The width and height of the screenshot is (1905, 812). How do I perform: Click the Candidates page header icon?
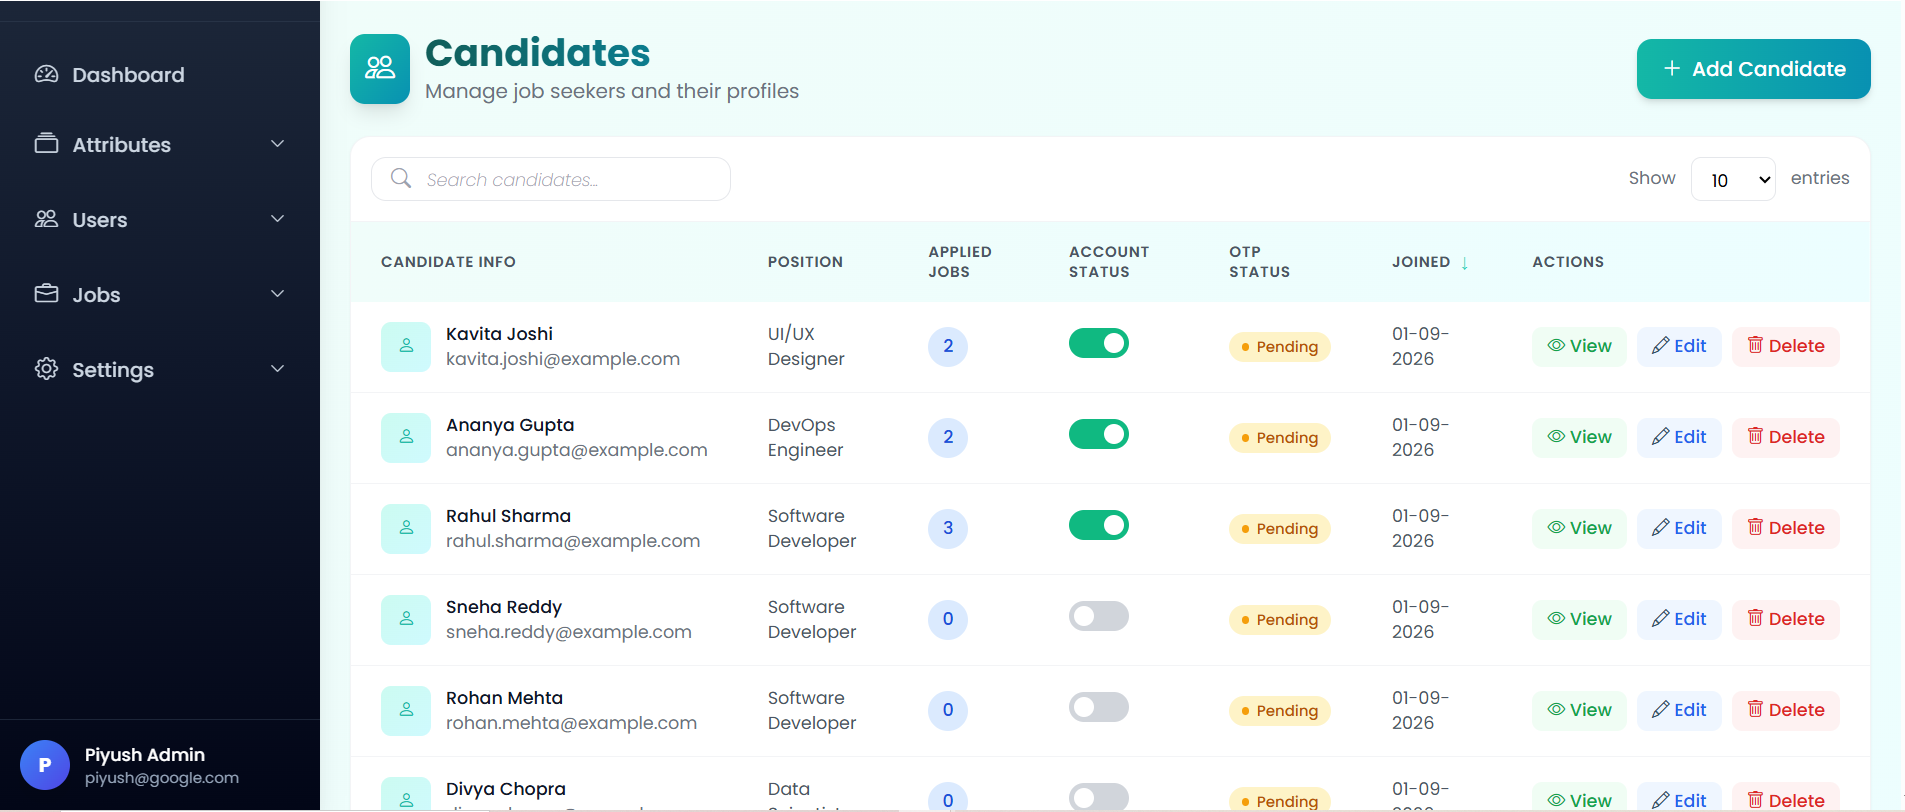(380, 69)
